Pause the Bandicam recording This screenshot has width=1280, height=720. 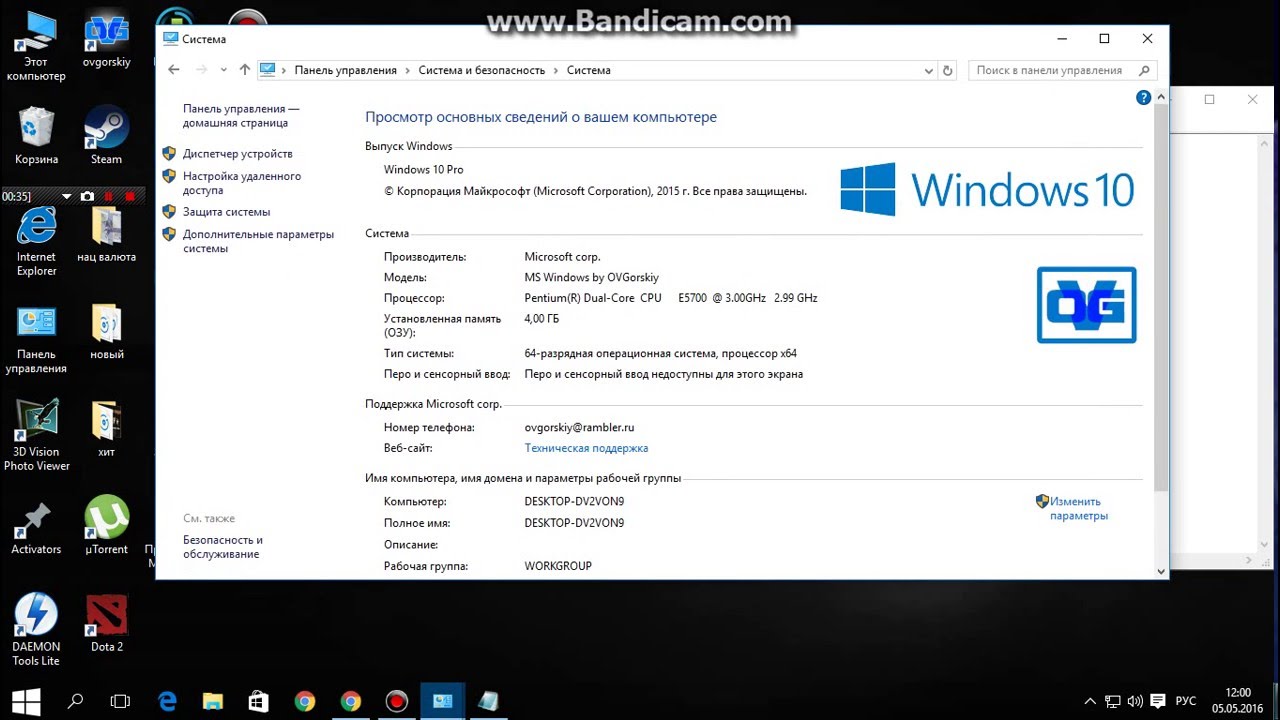108,196
